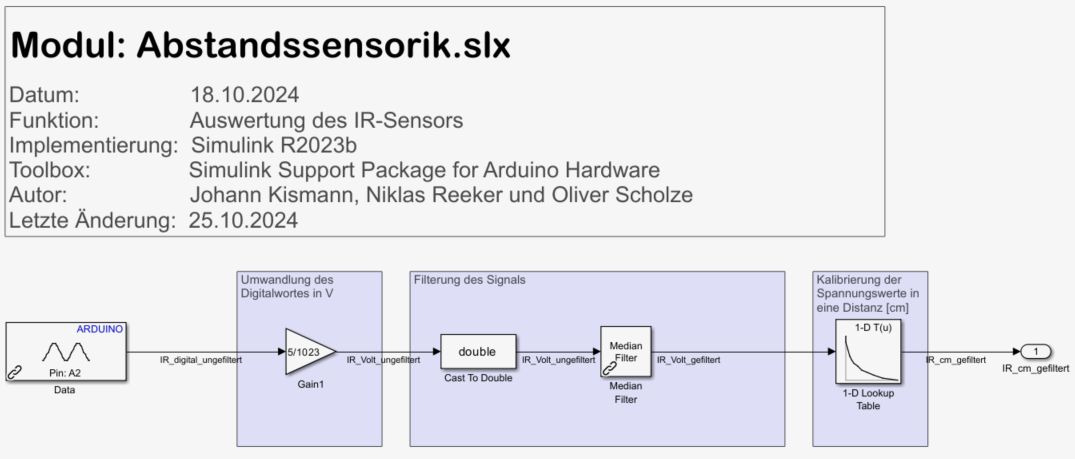This screenshot has height=459, width=1075.
Task: Click the 'Modul: Abstandssensorik.slx' heading
Action: (x=261, y=45)
